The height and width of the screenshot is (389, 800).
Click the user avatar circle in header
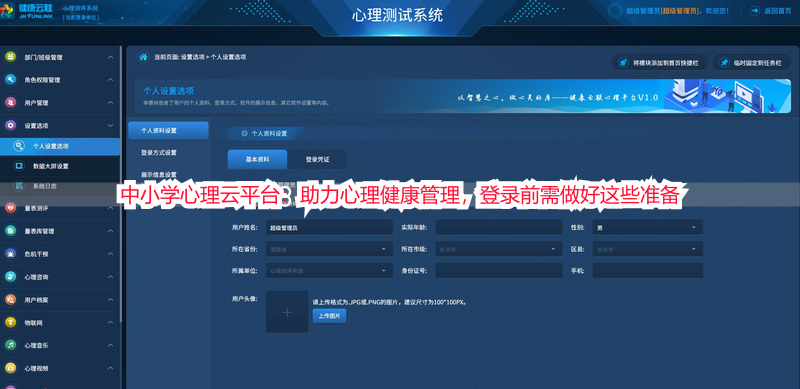tap(616, 10)
